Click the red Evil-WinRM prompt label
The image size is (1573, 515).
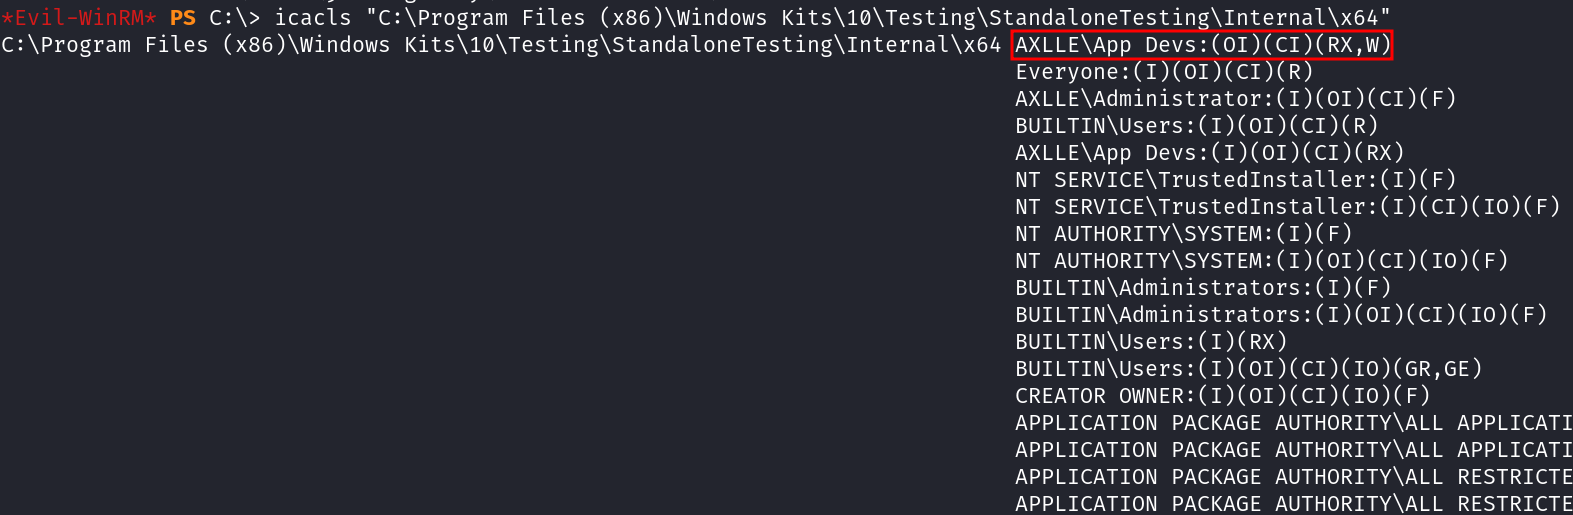tap(78, 18)
